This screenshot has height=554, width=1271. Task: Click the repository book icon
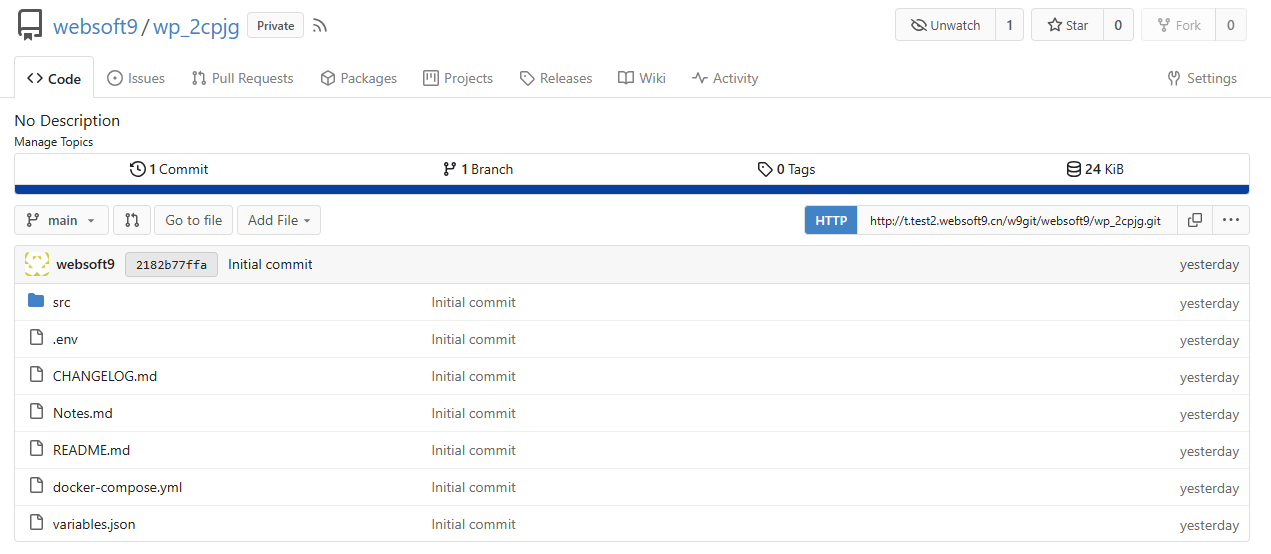pyautogui.click(x=30, y=26)
